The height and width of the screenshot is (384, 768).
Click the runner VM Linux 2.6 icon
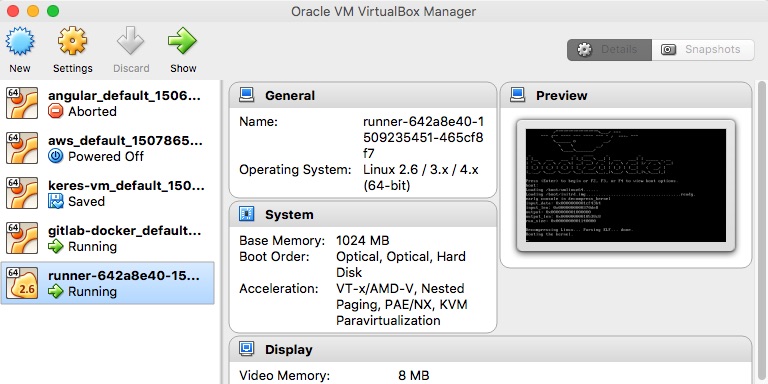pos(22,283)
